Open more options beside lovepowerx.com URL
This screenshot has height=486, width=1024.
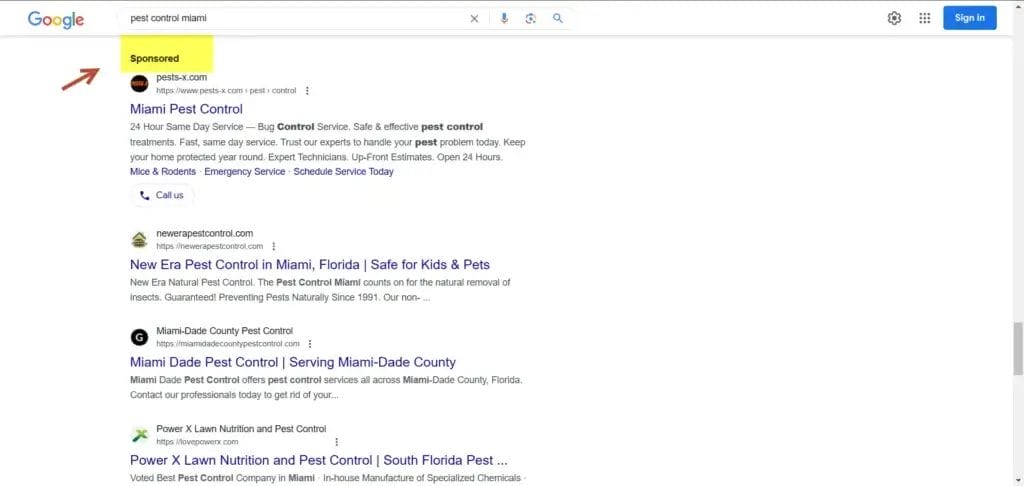[x=336, y=442]
